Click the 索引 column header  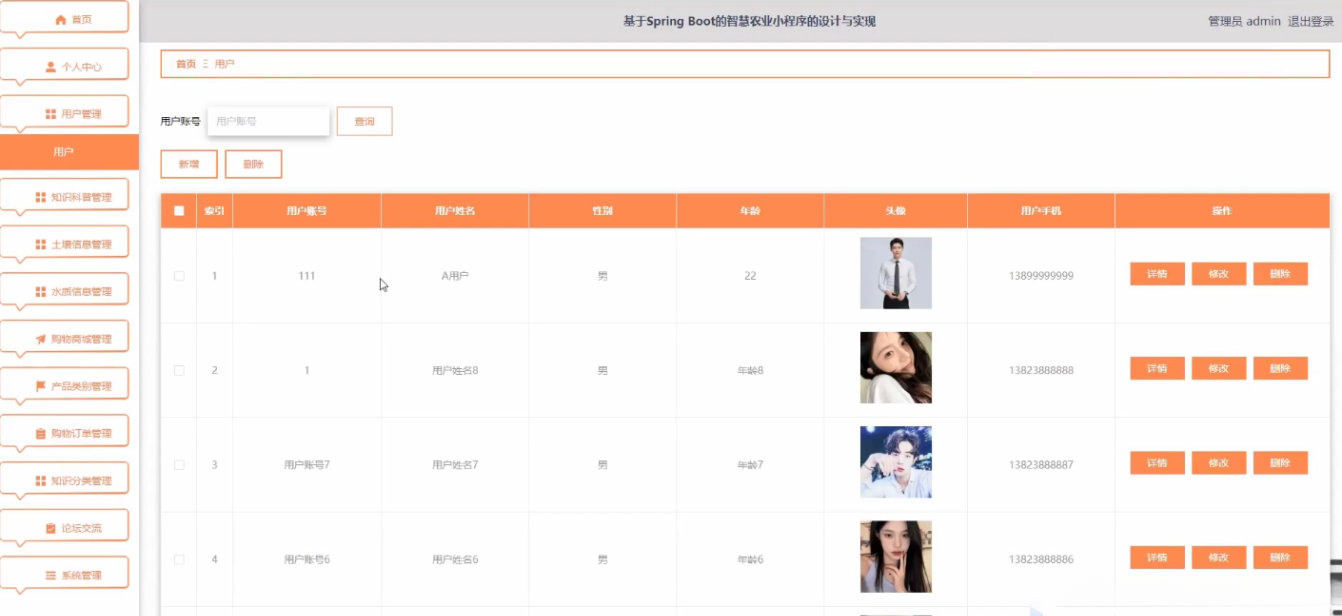click(x=214, y=211)
